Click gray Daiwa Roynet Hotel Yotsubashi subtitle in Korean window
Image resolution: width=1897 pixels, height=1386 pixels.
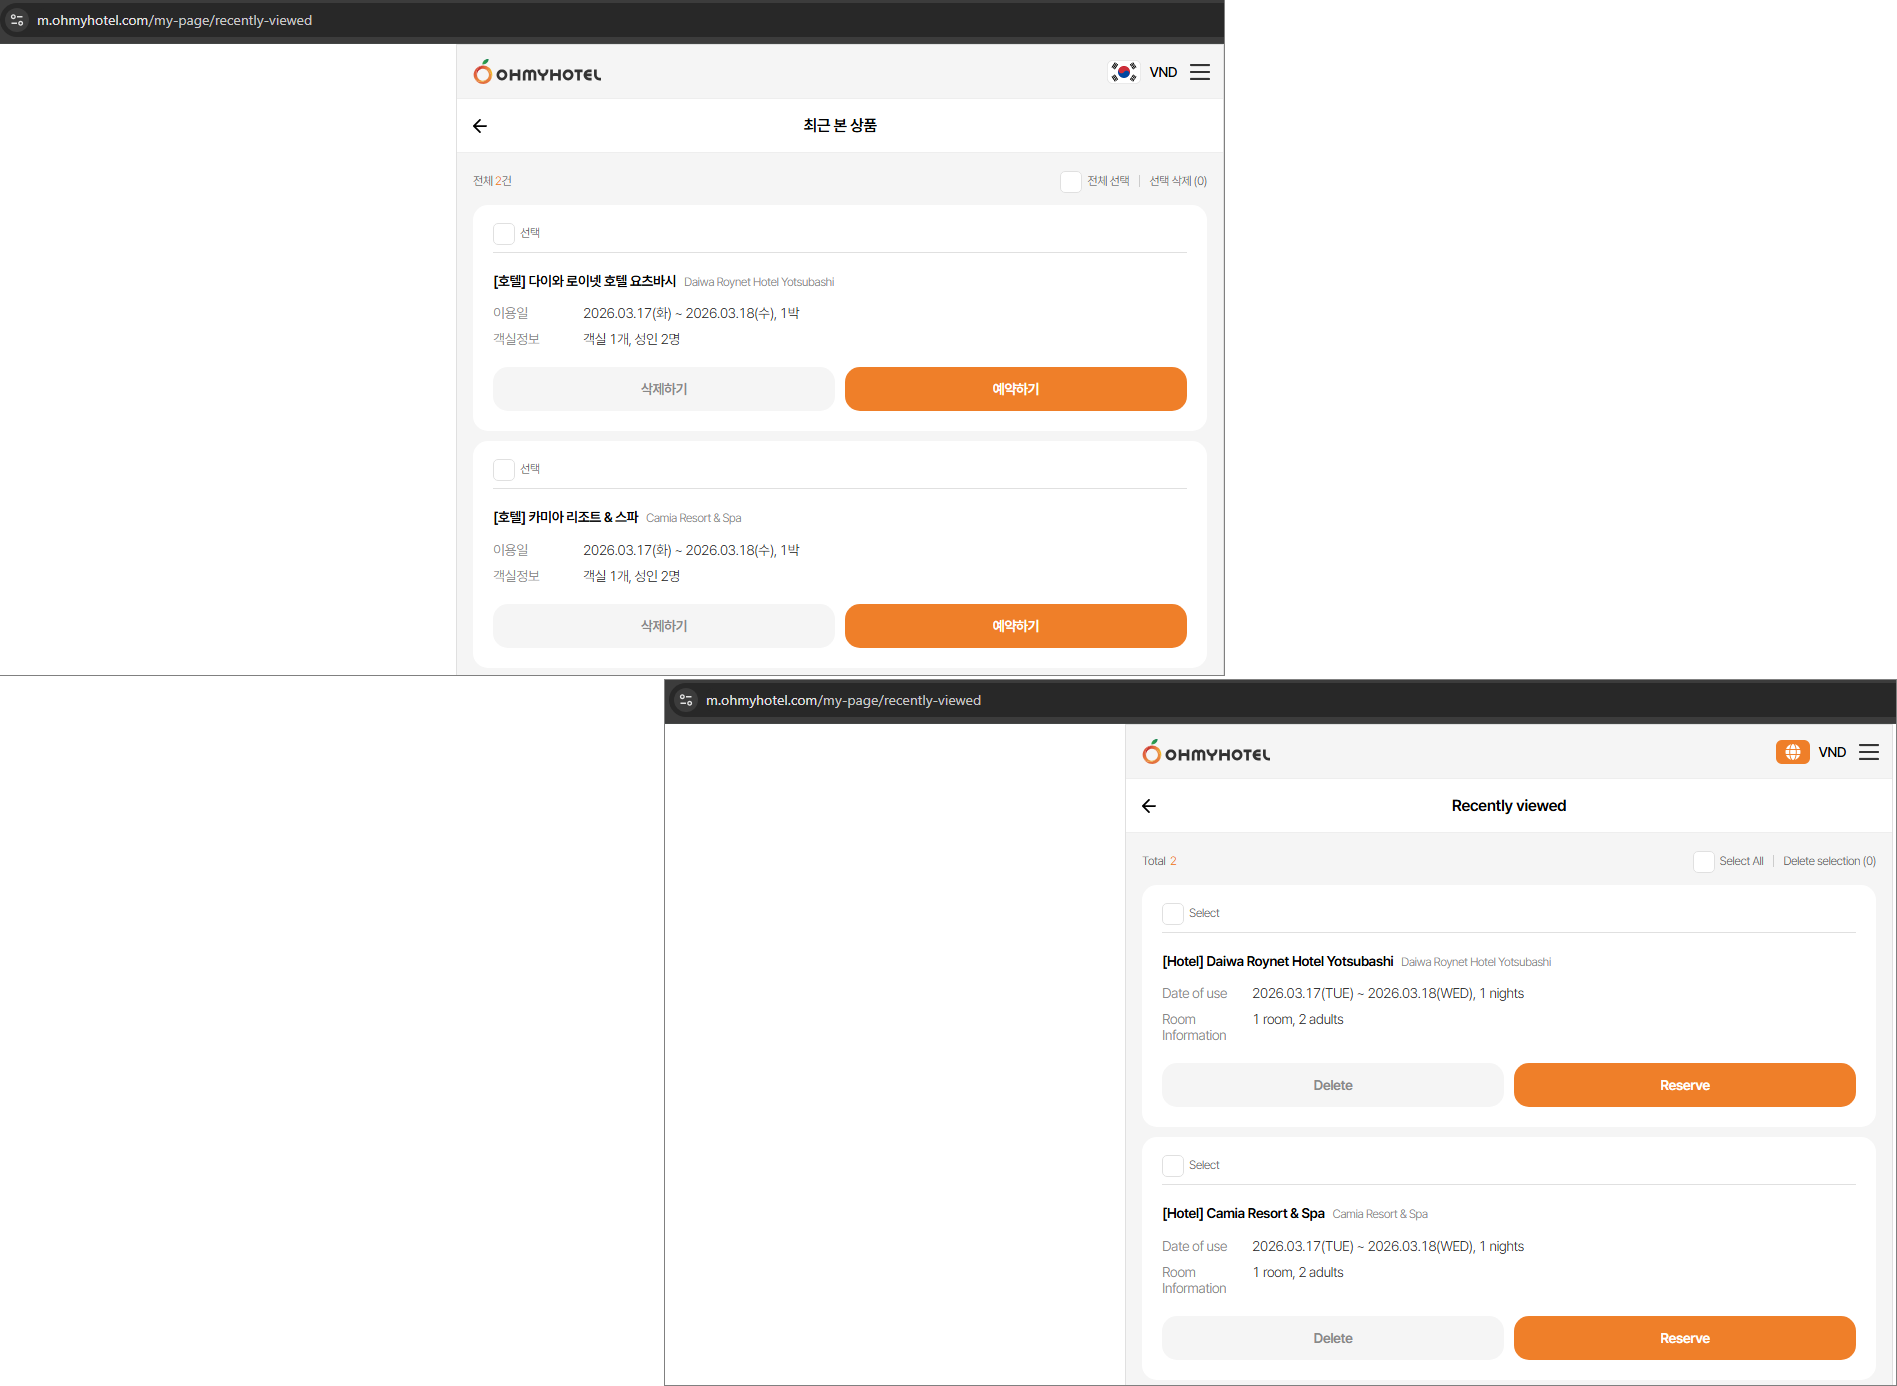pos(759,282)
